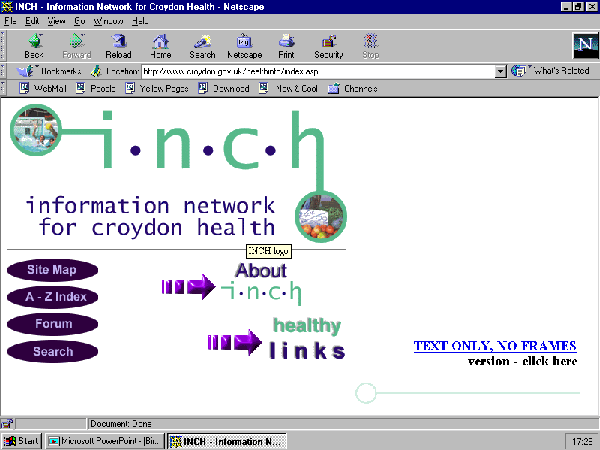
Task: Click the Site Map button
Action: point(52,270)
